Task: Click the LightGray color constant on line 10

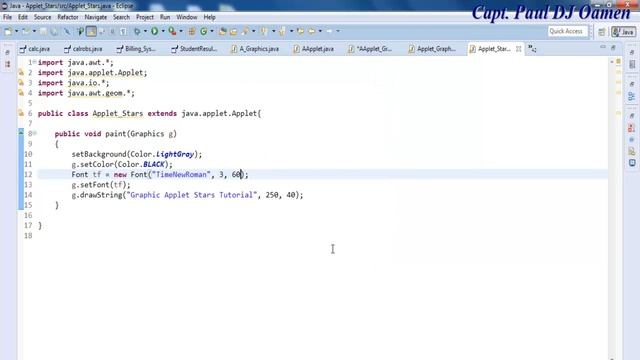Action: (175, 154)
